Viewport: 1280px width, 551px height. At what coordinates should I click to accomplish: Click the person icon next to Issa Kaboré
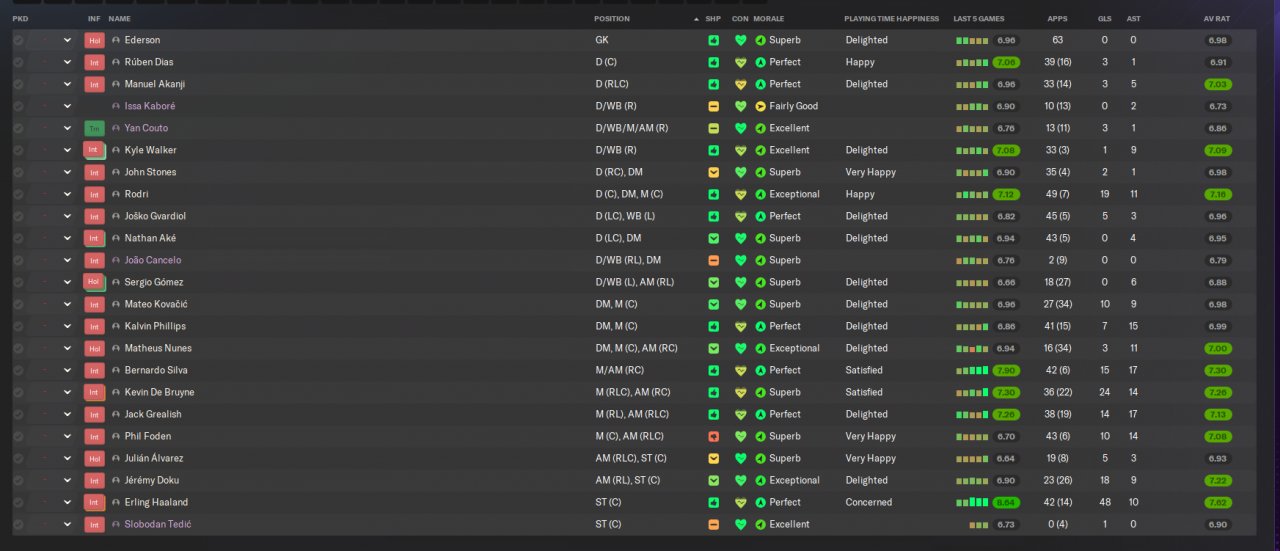116,106
